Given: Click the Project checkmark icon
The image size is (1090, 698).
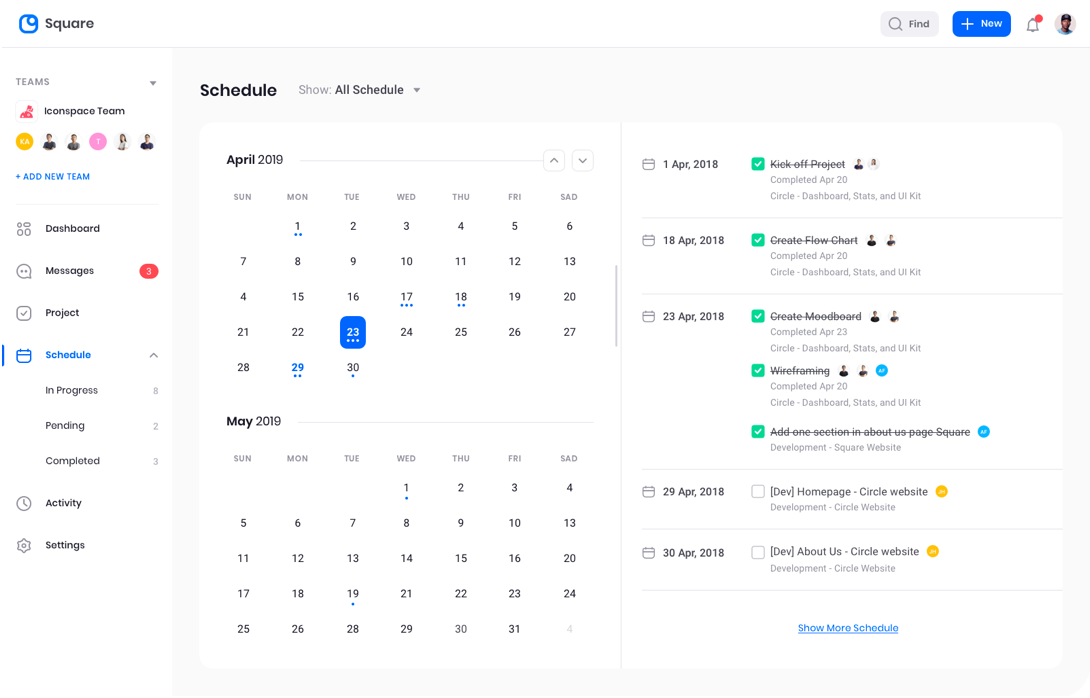Looking at the screenshot, I should (24, 313).
